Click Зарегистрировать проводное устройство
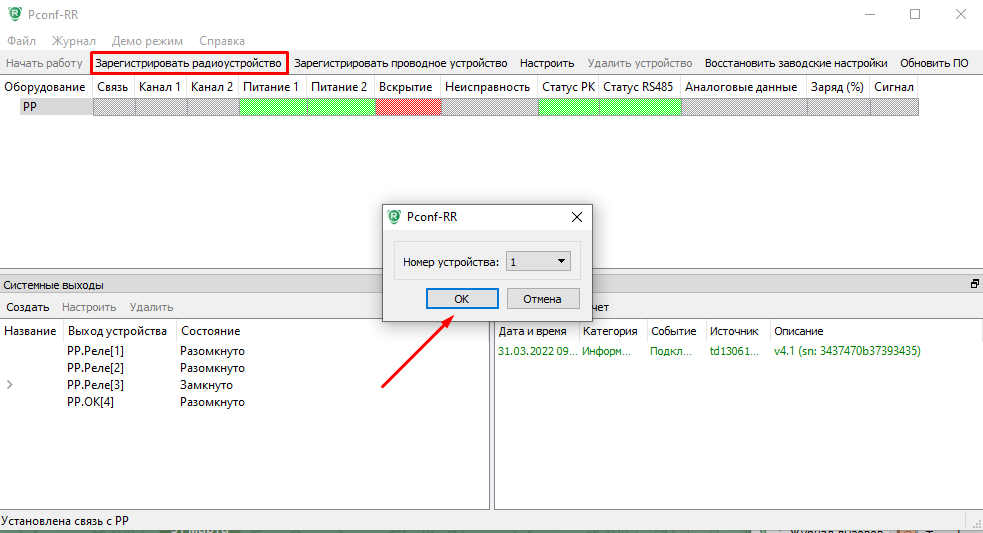 [x=400, y=63]
